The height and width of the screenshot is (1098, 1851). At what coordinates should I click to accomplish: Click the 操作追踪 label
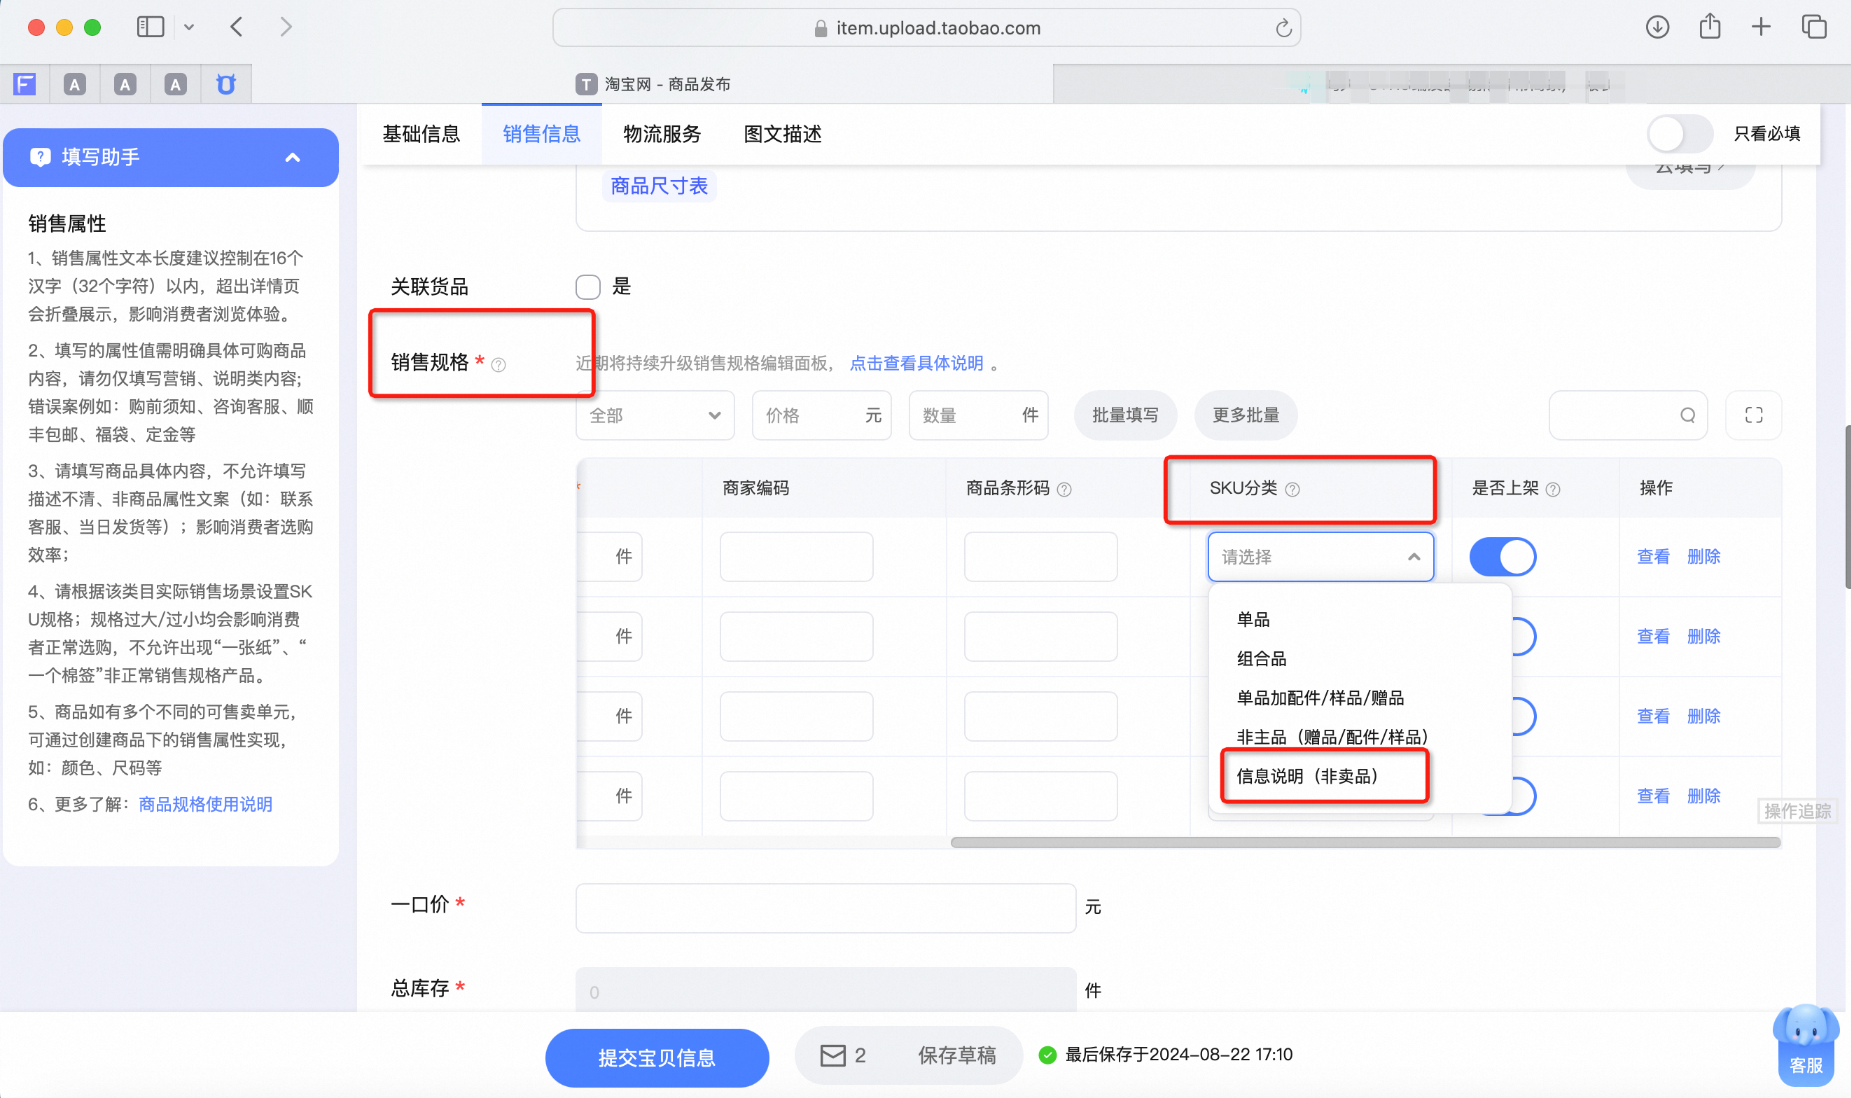click(1797, 811)
